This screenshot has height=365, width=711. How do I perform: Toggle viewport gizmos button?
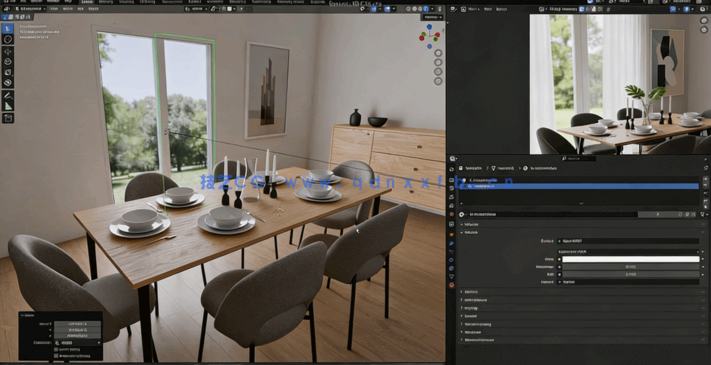click(374, 9)
